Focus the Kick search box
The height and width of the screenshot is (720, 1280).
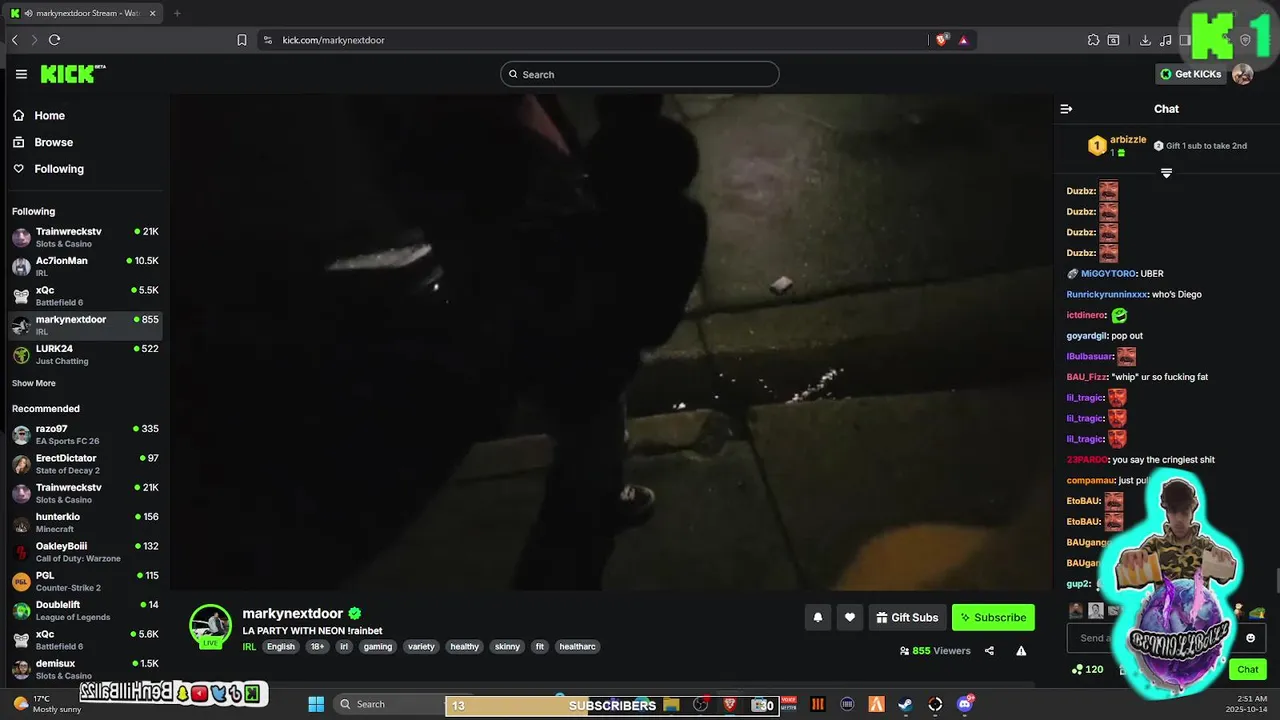pyautogui.click(x=640, y=74)
